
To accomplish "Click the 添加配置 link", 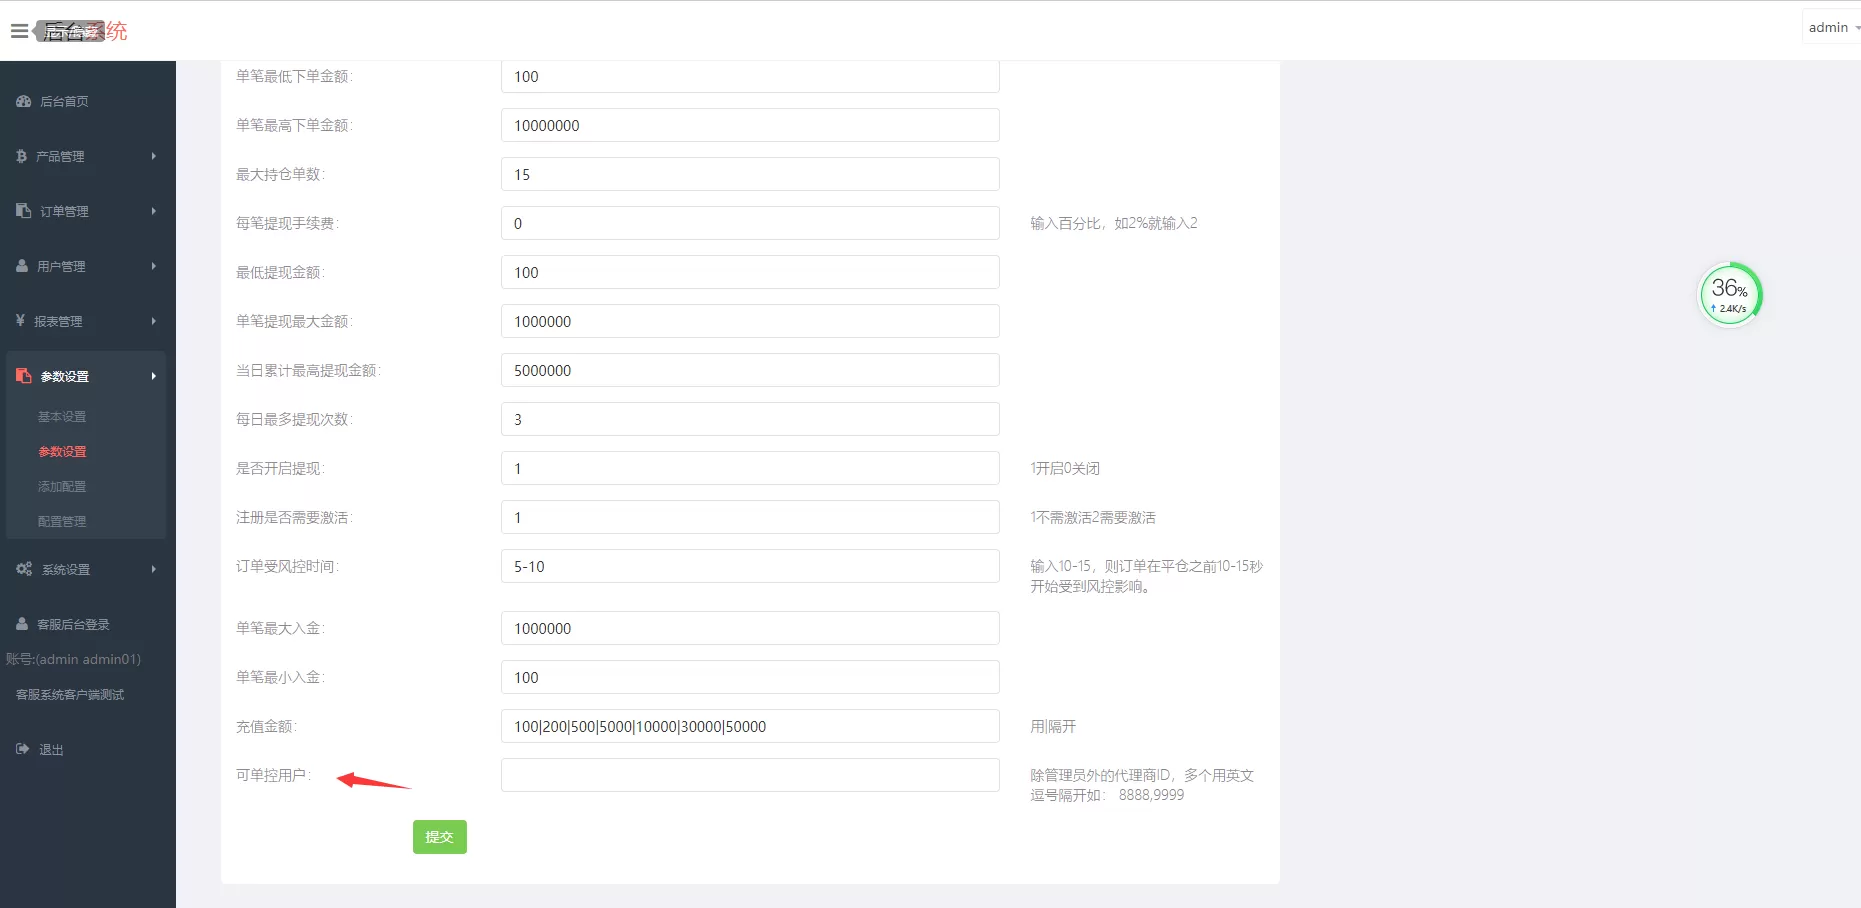I will tap(61, 486).
